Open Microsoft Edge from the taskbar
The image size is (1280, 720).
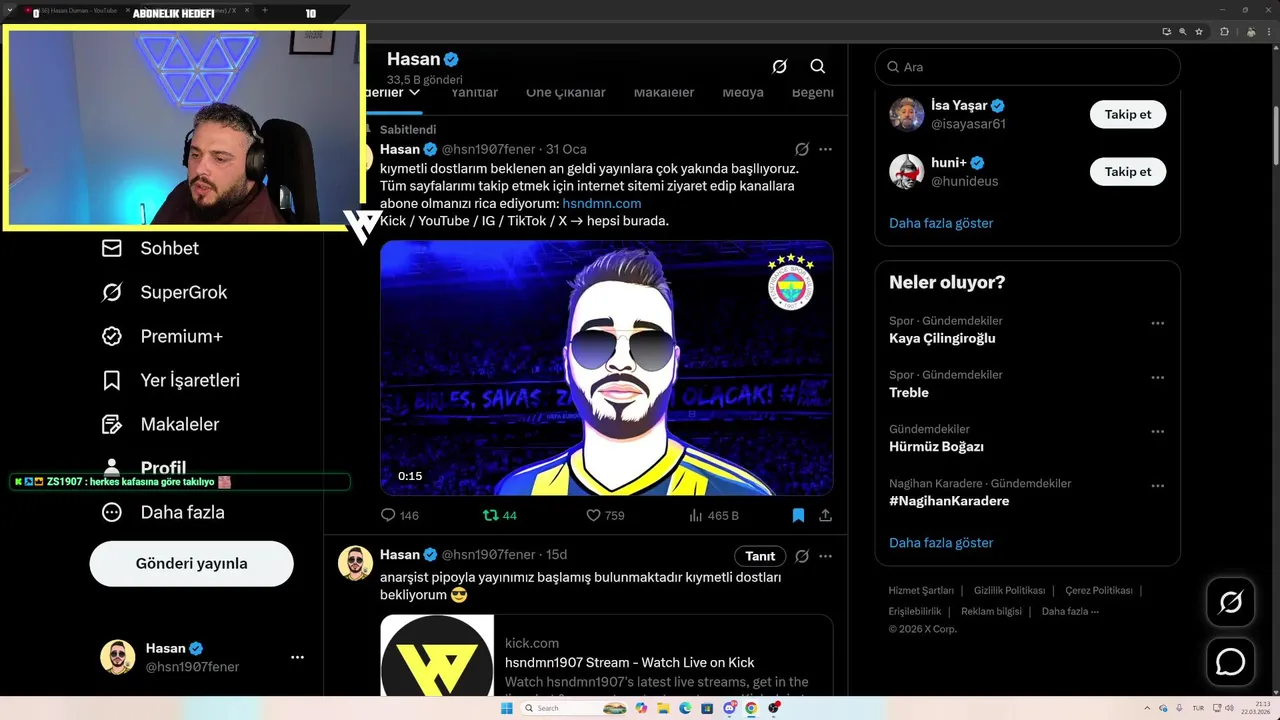point(685,708)
